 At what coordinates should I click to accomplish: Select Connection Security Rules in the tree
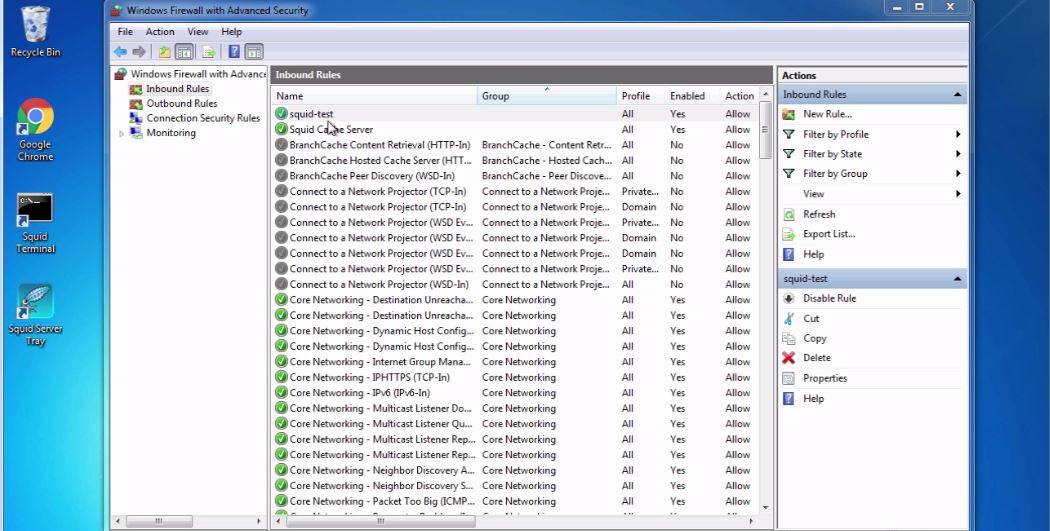point(203,118)
